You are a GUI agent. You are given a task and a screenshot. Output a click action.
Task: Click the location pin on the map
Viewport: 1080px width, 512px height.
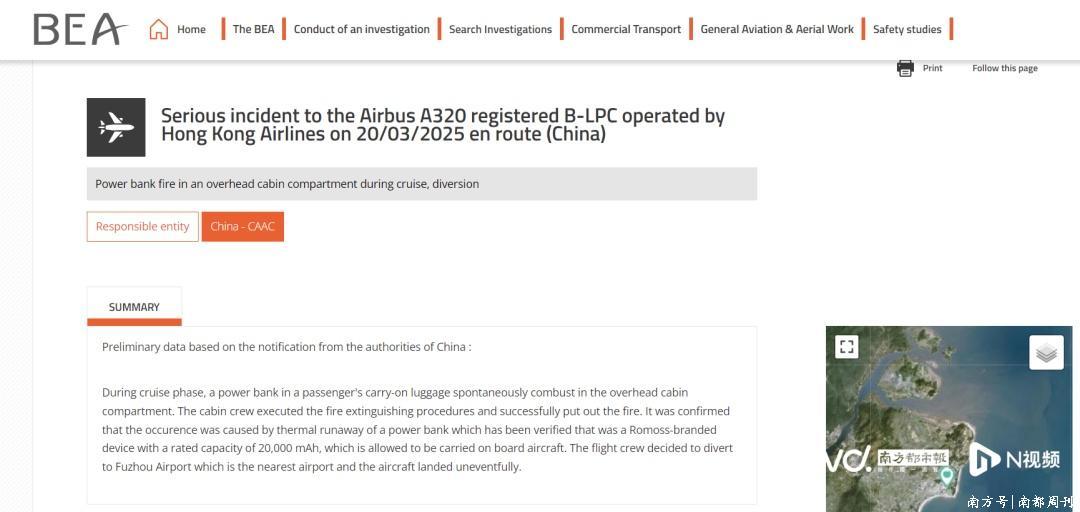946,475
